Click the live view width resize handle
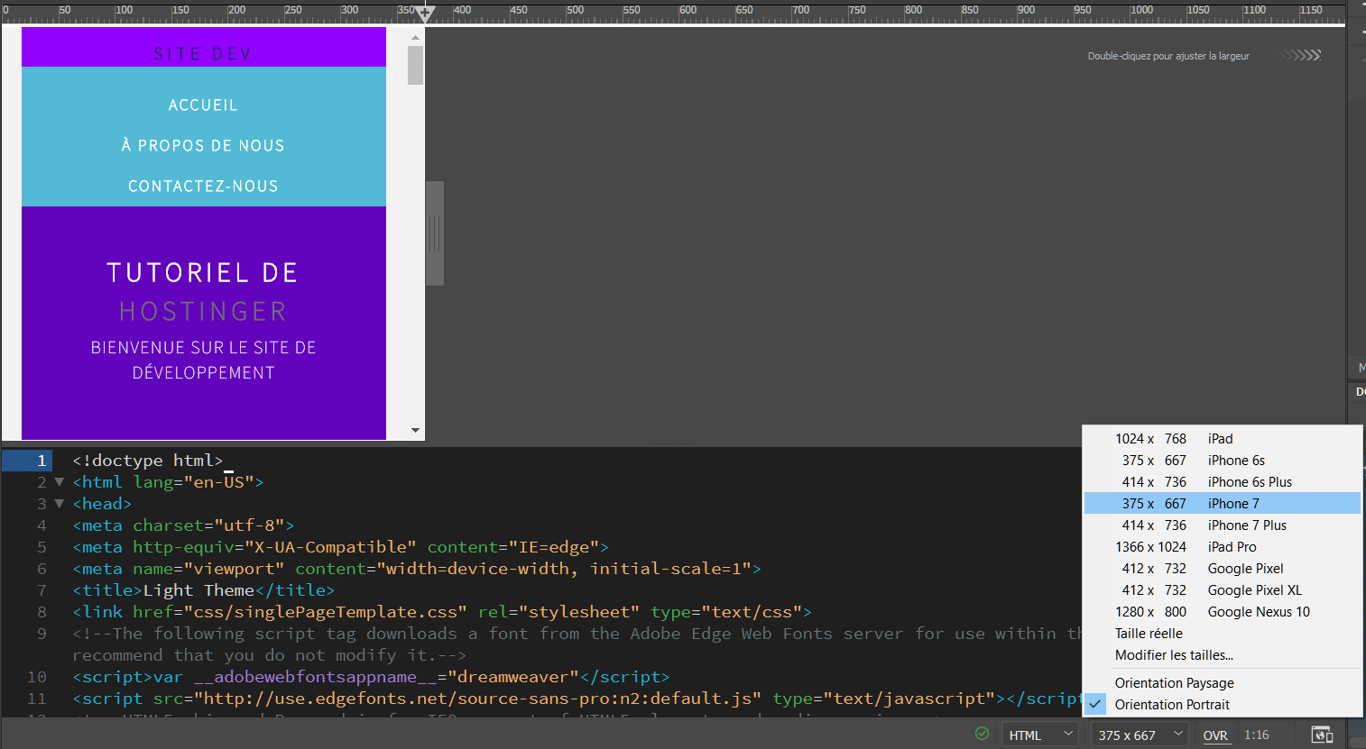Image resolution: width=1366 pixels, height=749 pixels. 435,234
